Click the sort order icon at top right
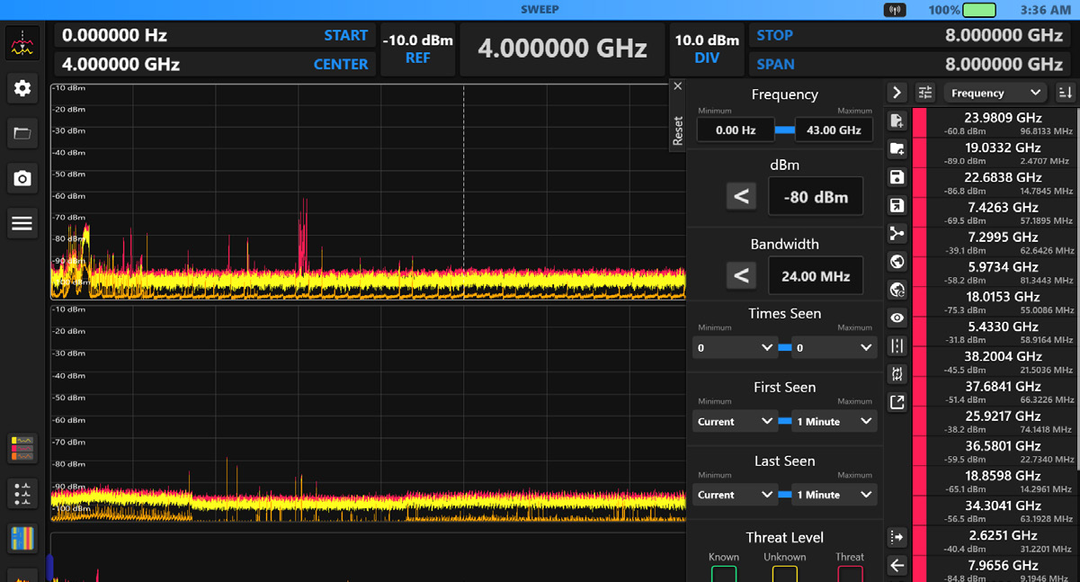1080x582 pixels. pos(1065,93)
